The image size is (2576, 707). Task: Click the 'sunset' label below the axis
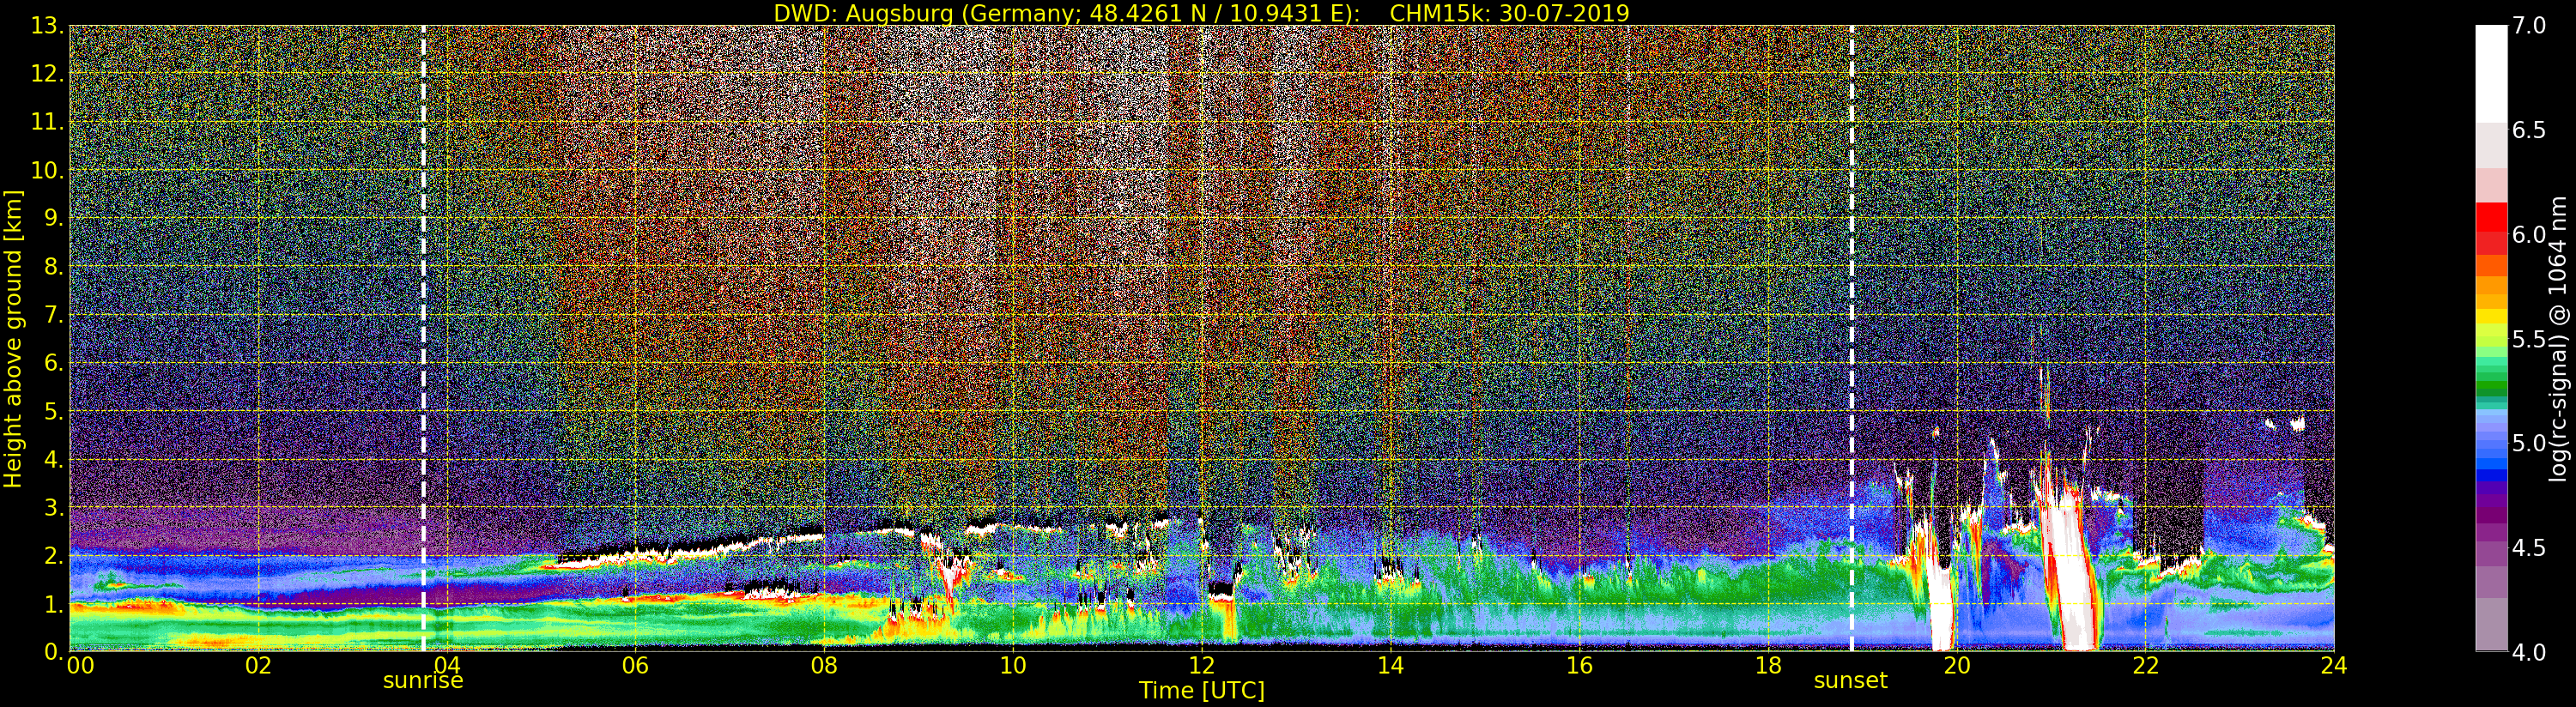(x=1851, y=681)
